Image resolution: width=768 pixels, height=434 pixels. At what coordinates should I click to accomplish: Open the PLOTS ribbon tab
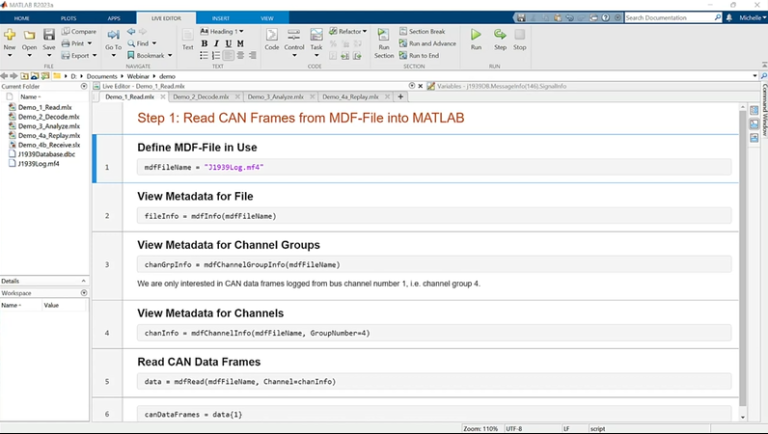68,18
